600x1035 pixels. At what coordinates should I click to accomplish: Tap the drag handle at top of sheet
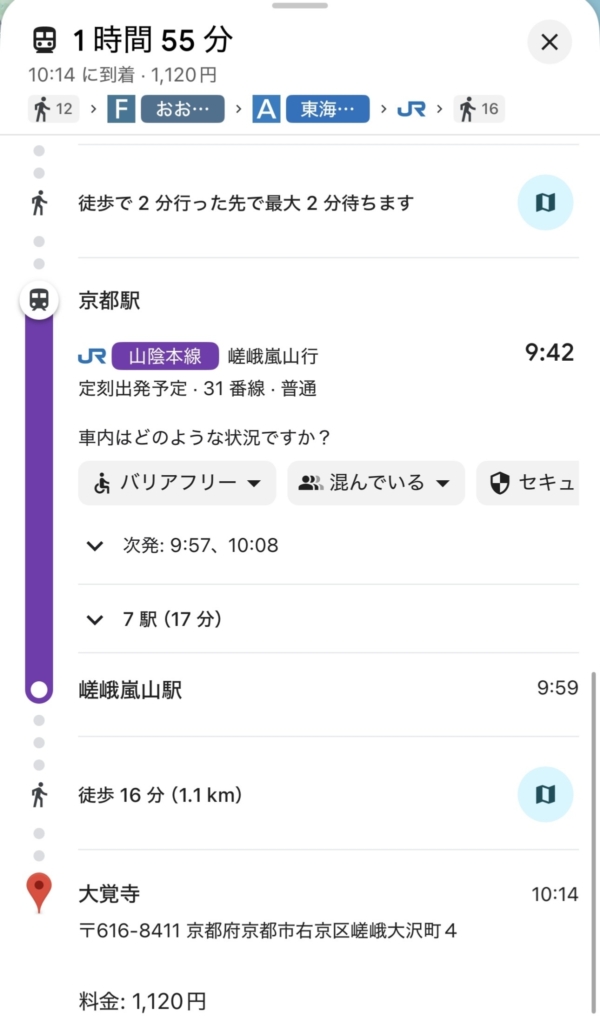pyautogui.click(x=299, y=6)
